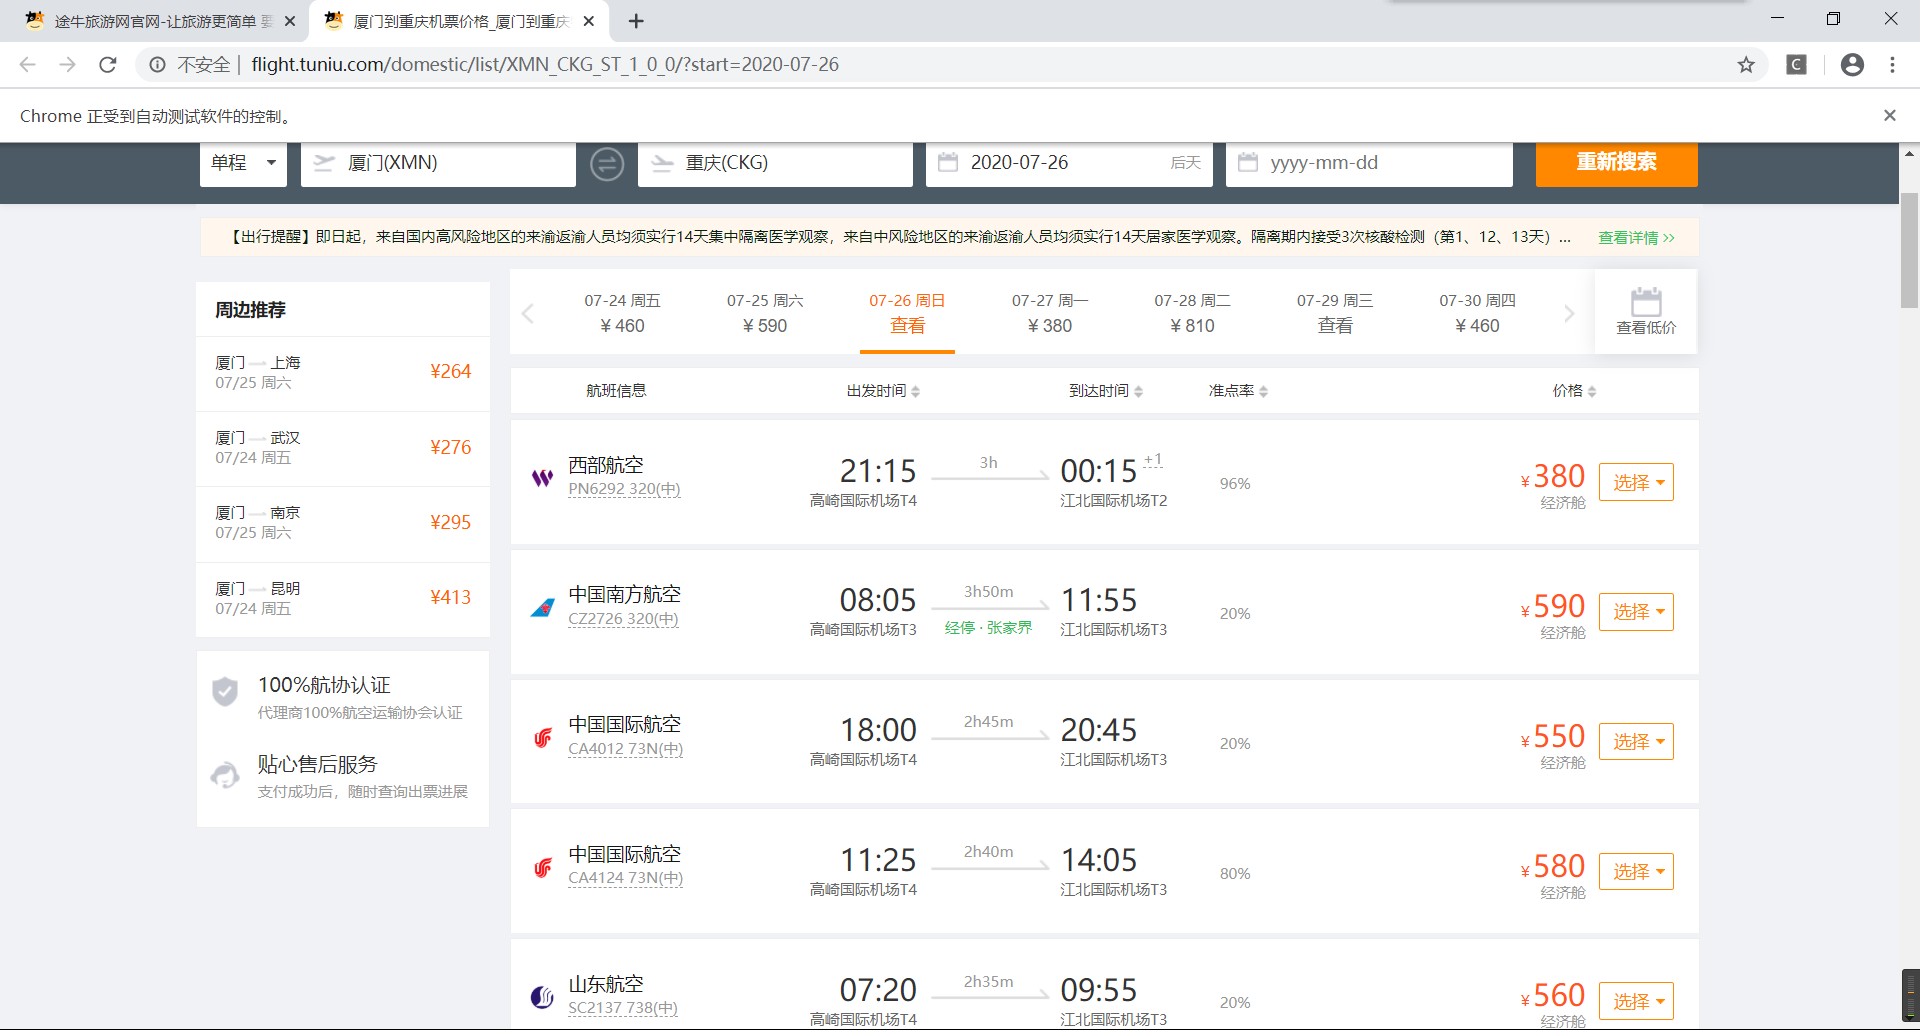
Task: Click the 中国南方航空 airline logo
Action: click(x=542, y=607)
